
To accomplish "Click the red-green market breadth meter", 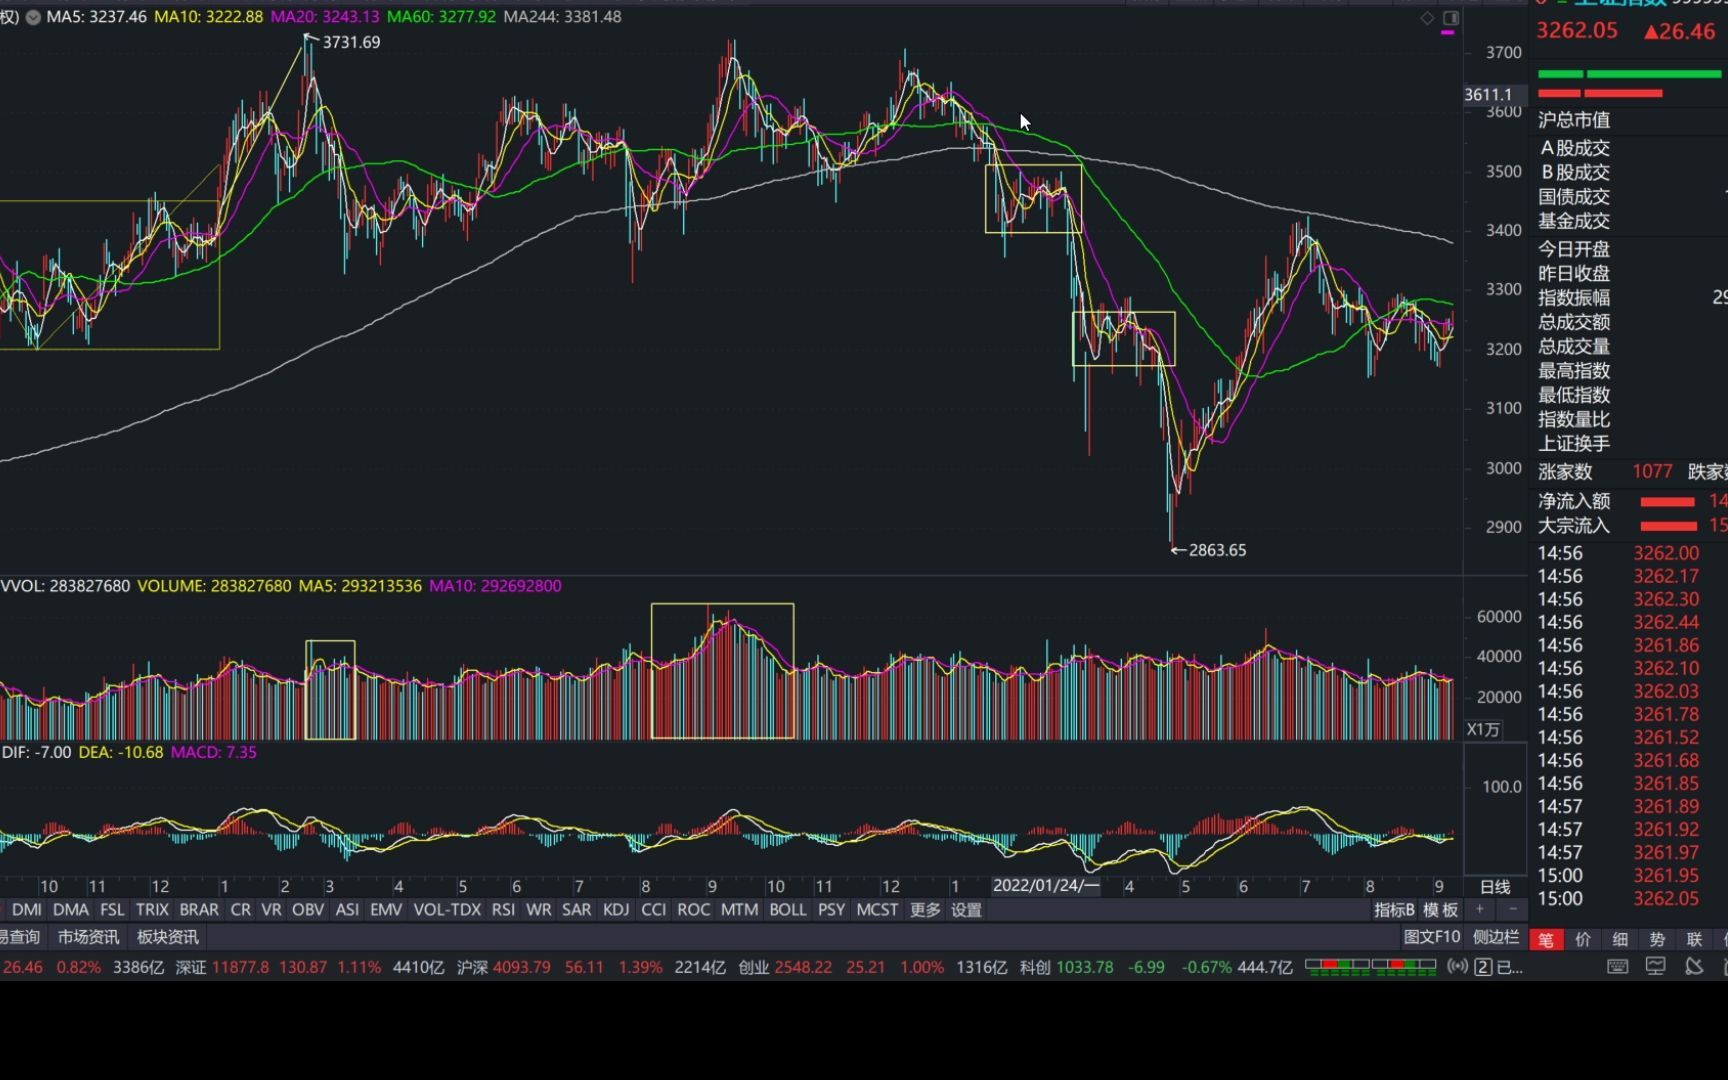I will point(1370,966).
